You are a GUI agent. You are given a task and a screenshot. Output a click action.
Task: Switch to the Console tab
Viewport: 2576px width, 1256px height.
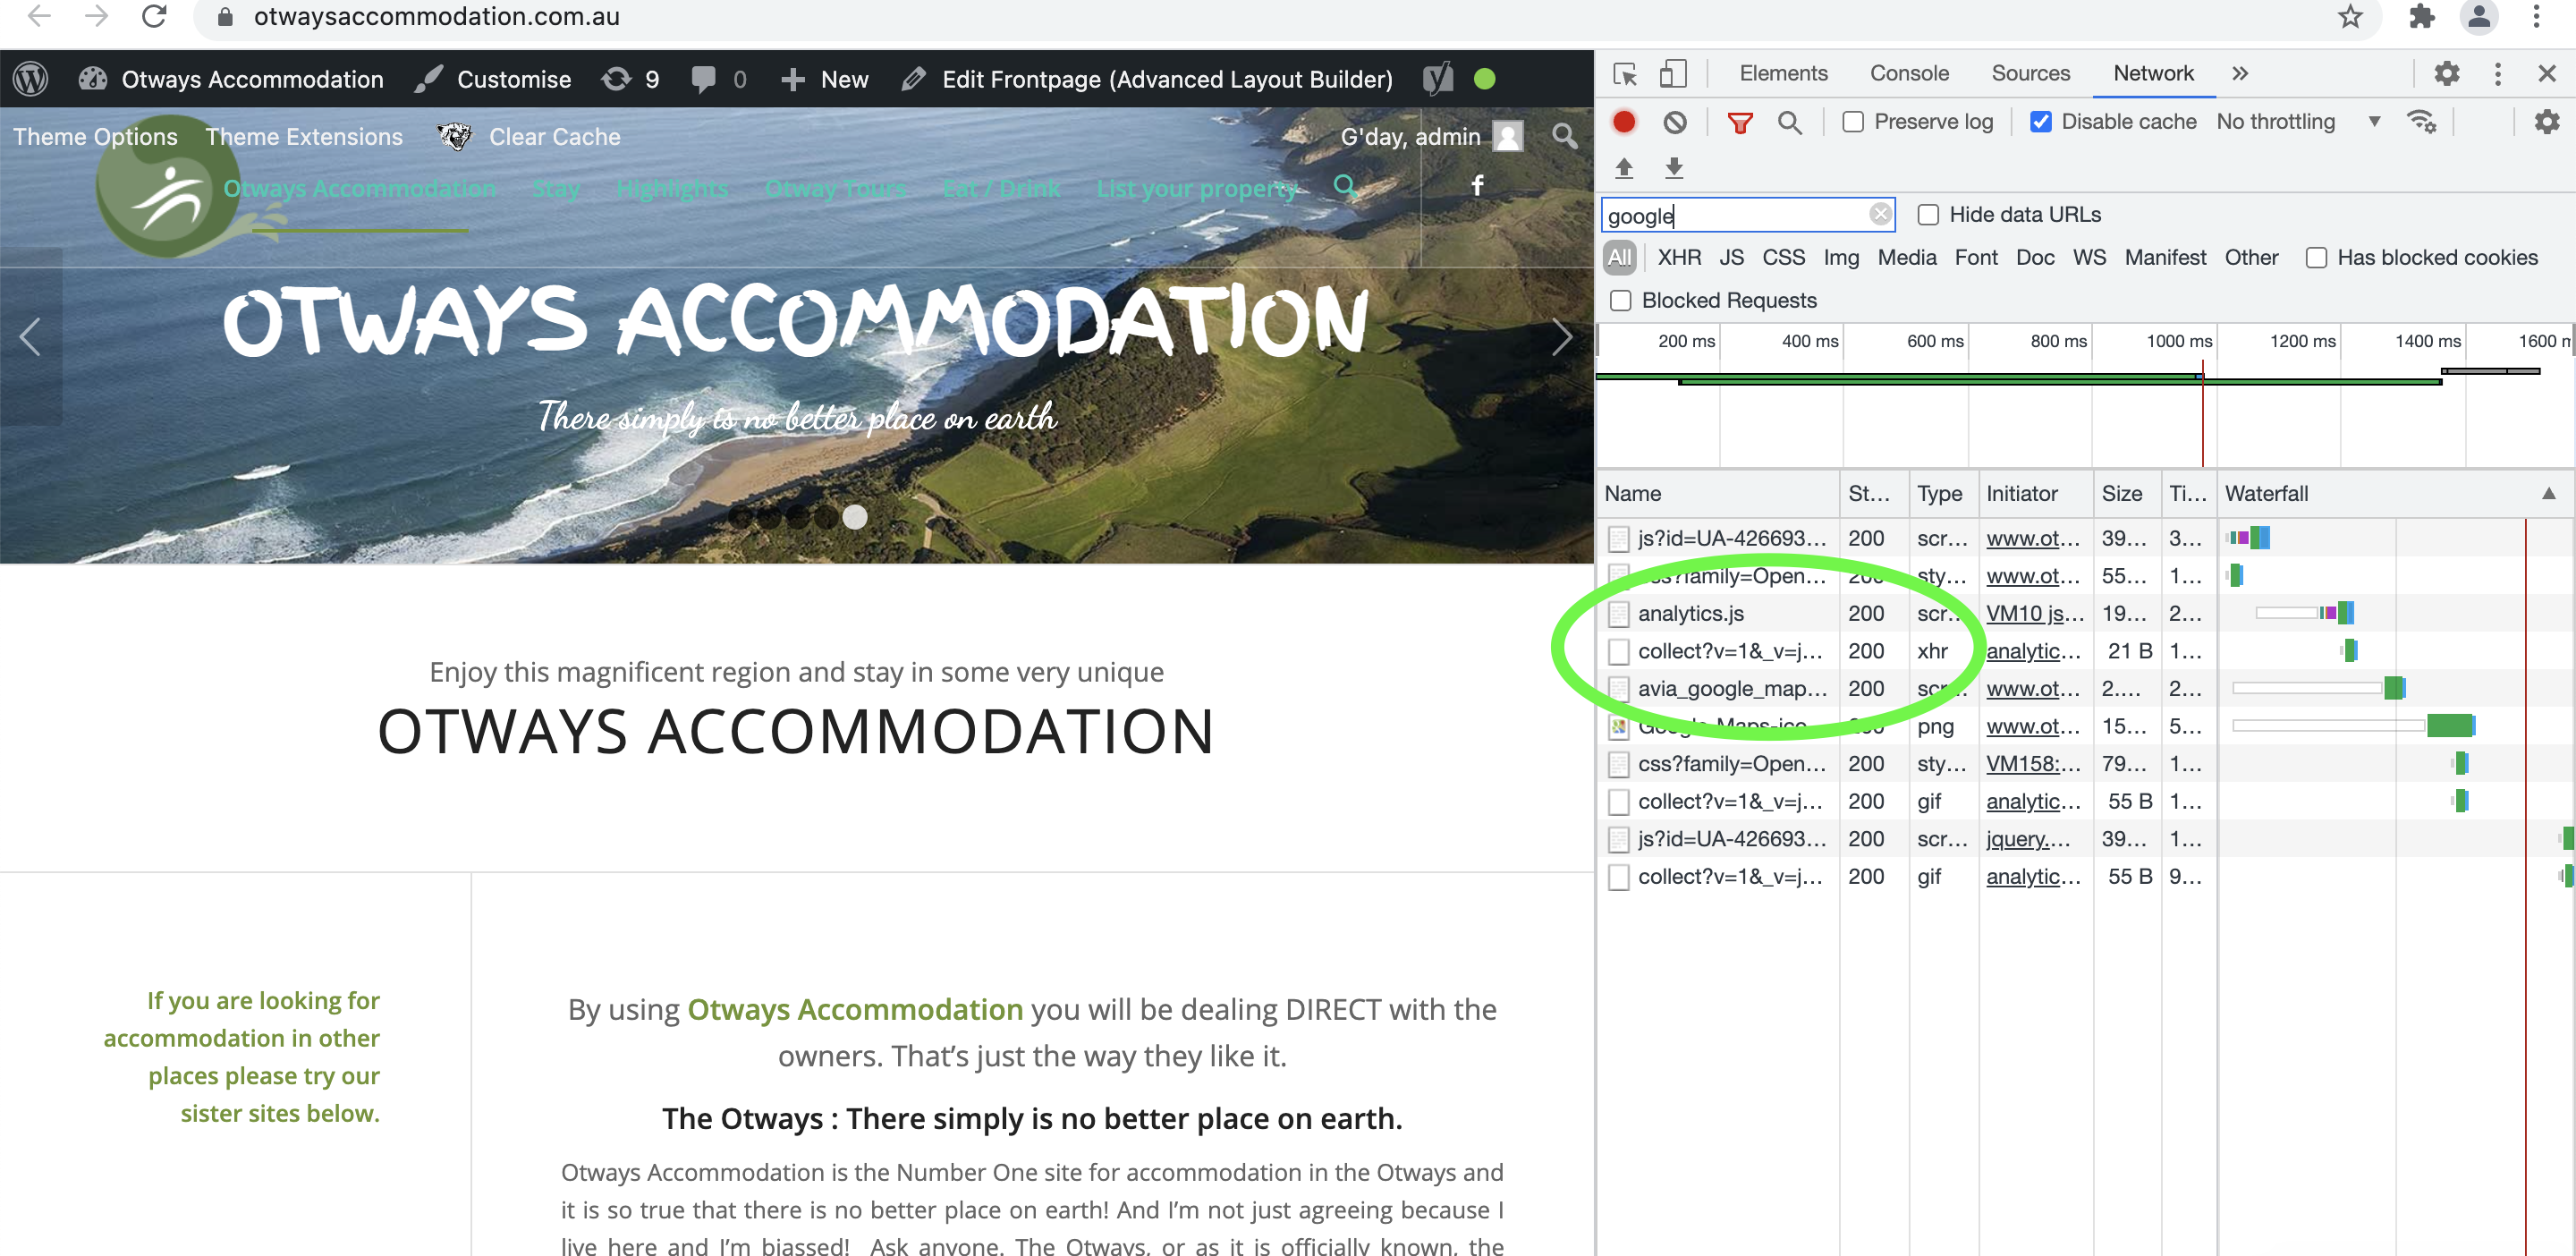coord(1909,73)
